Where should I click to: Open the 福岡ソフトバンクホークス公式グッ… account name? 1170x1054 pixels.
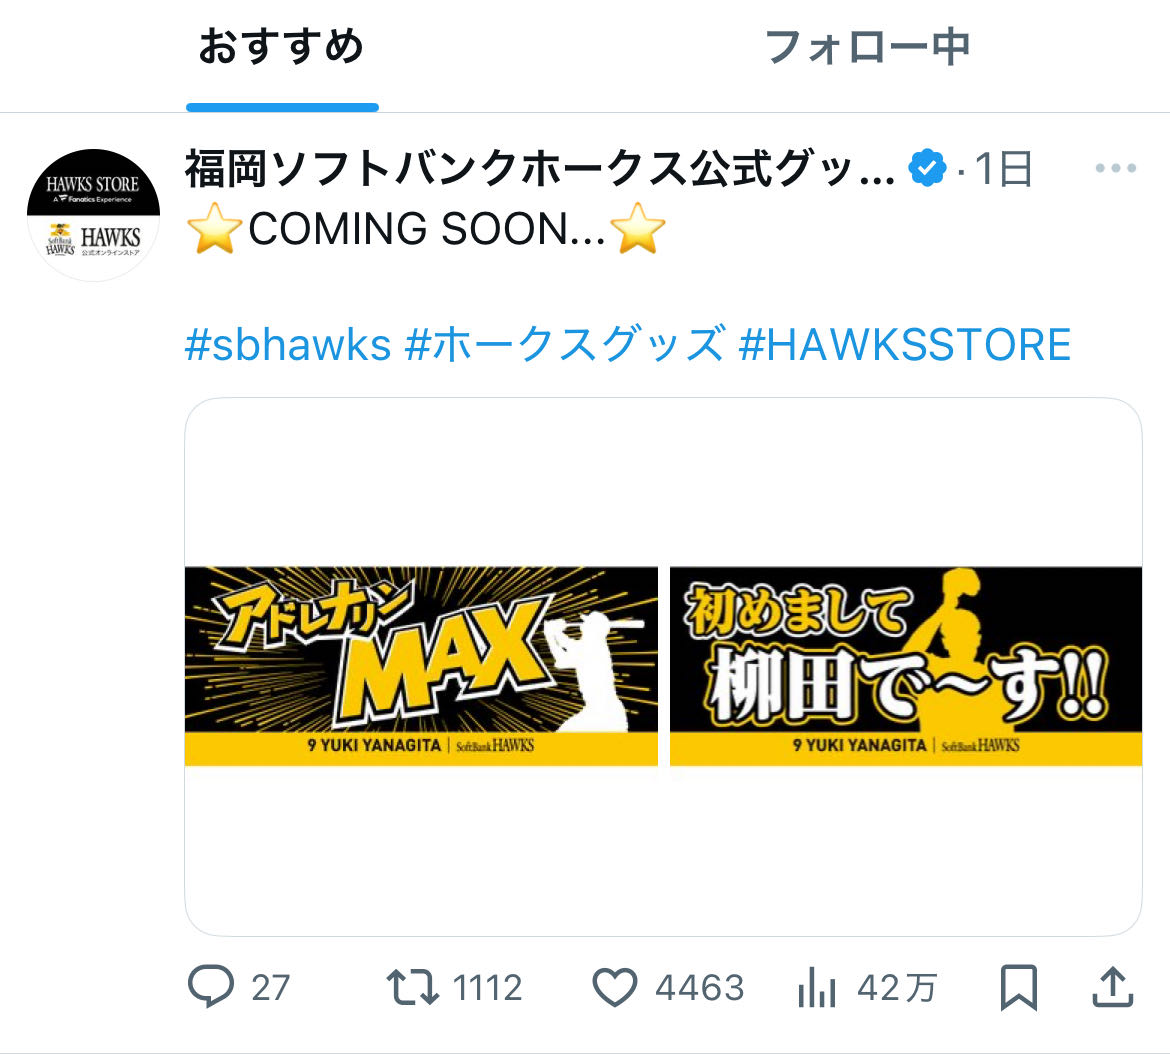[x=539, y=169]
